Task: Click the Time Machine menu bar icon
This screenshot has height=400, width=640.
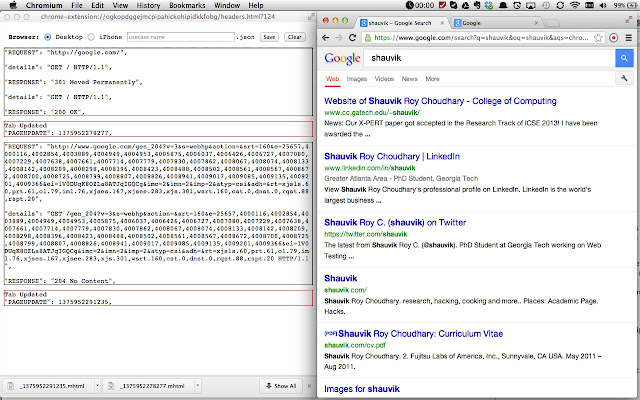Action: click(x=546, y=5)
